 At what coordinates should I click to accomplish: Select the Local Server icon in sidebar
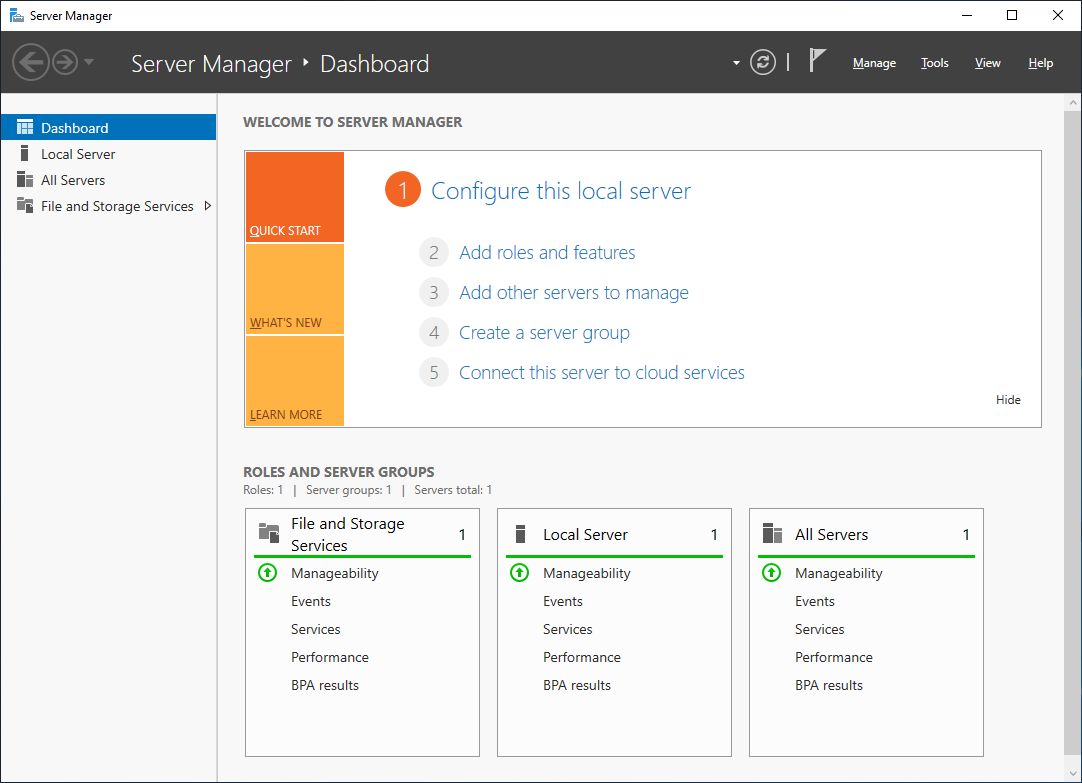coord(25,154)
